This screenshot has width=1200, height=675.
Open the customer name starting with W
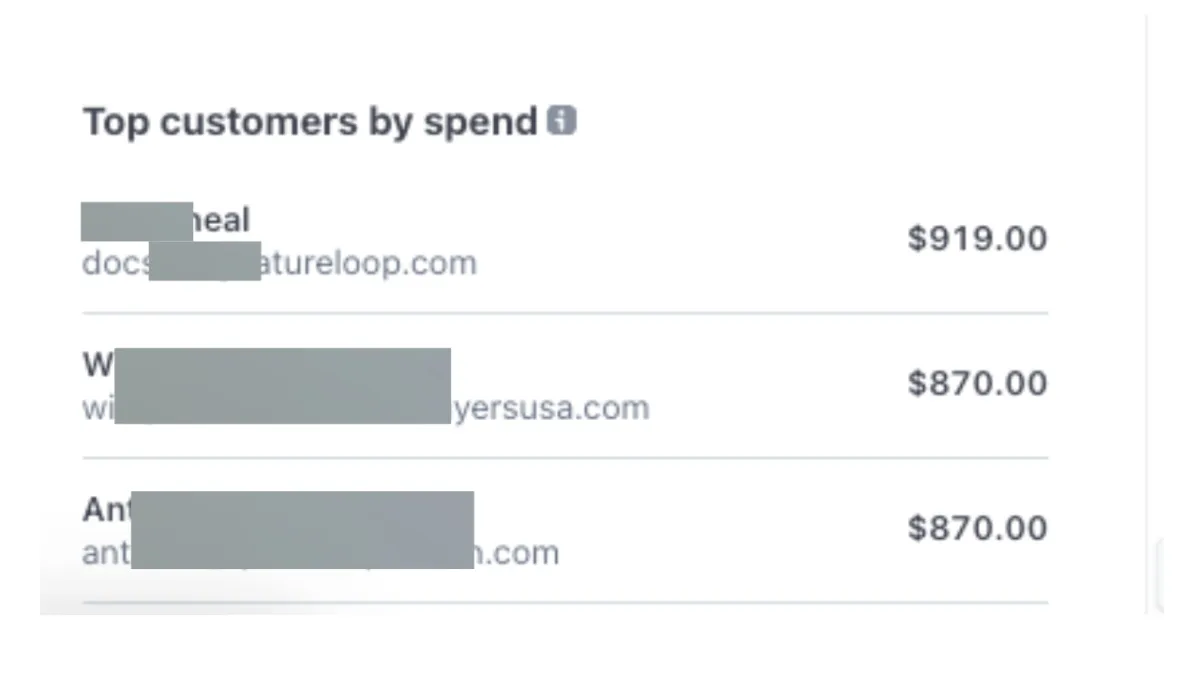97,365
